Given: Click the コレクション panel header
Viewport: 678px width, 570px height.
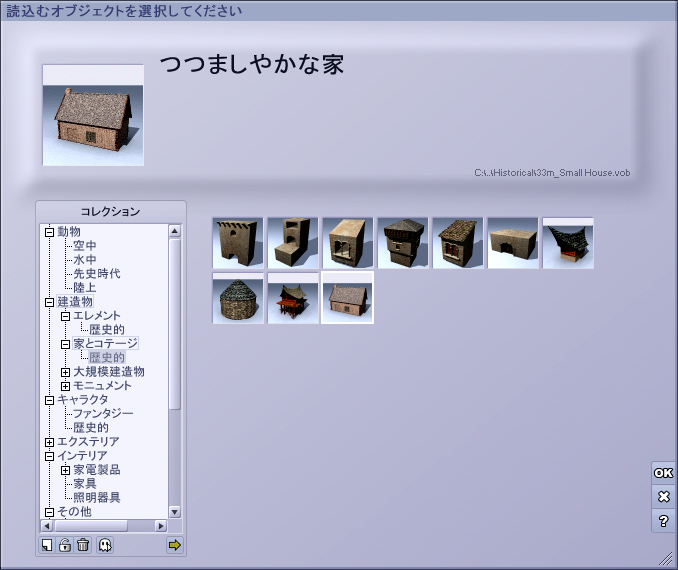Looking at the screenshot, I should coord(111,211).
